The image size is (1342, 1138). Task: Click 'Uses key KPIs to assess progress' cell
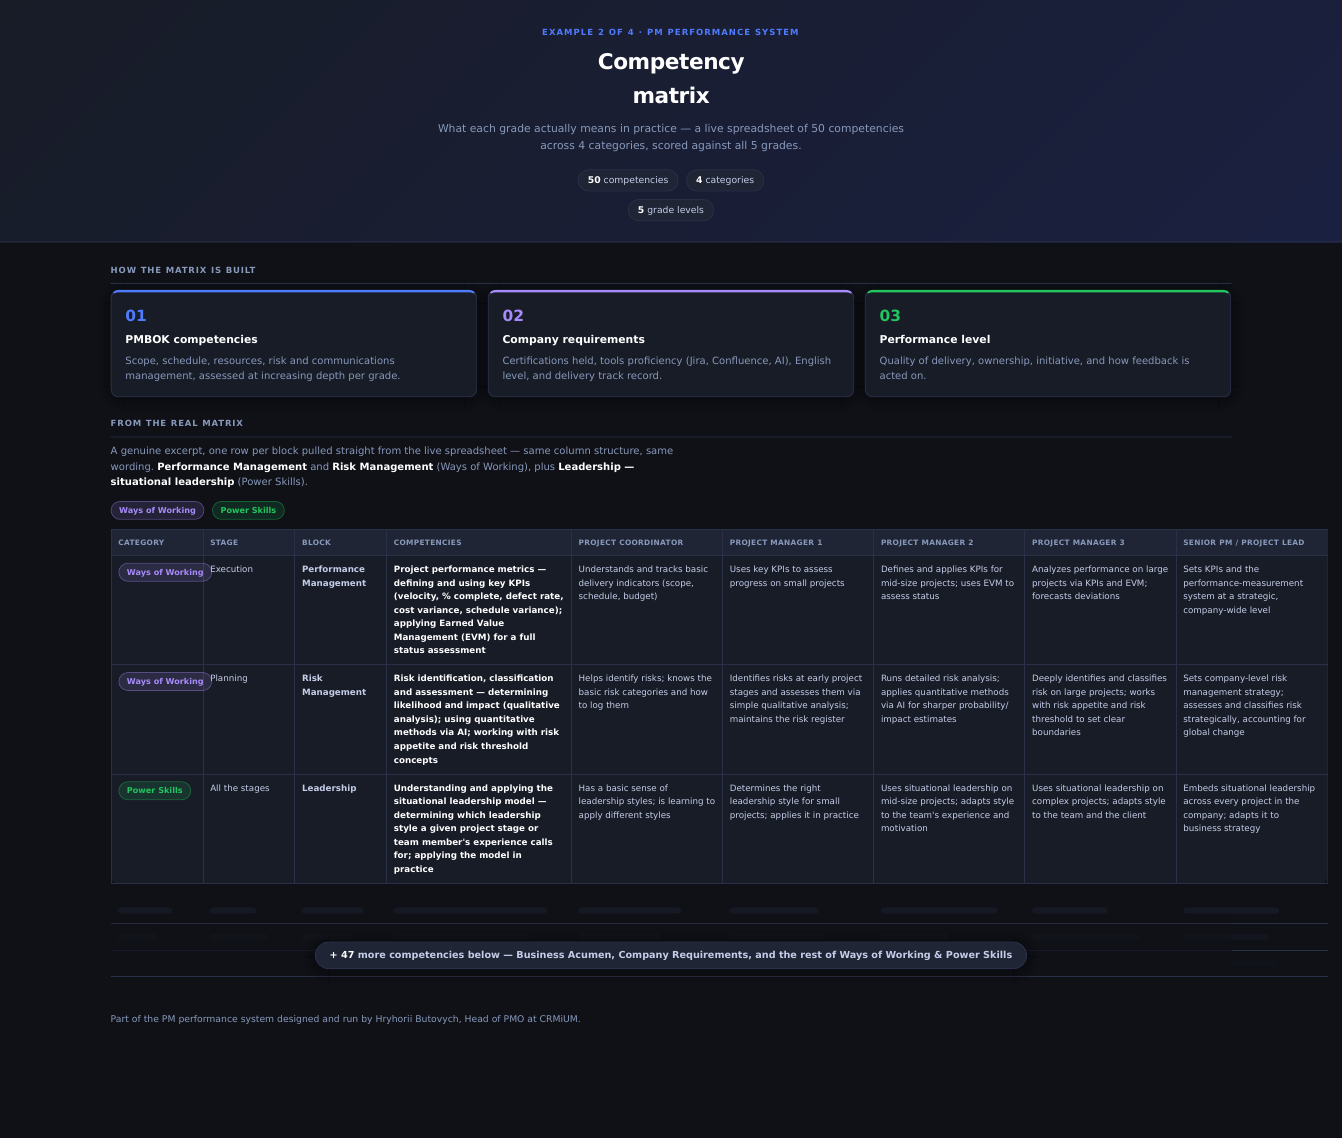pyautogui.click(x=798, y=610)
